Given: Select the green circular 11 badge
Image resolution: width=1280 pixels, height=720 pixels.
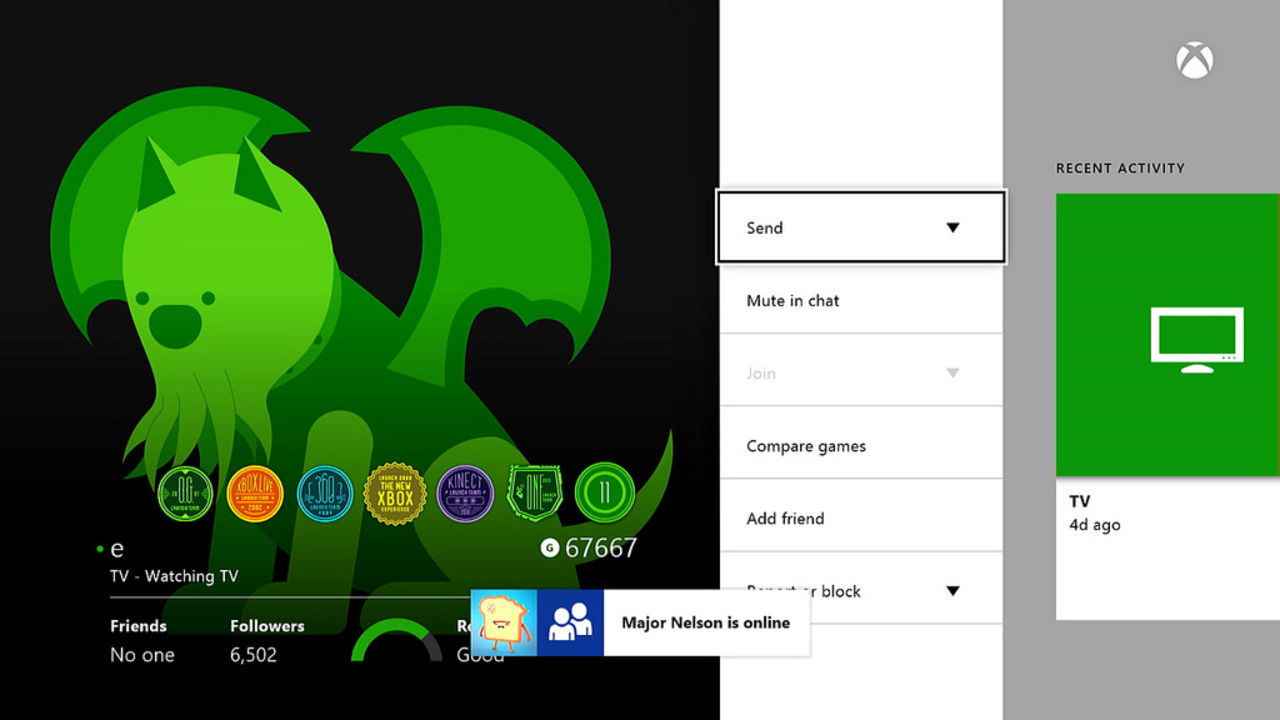Looking at the screenshot, I should 603,492.
